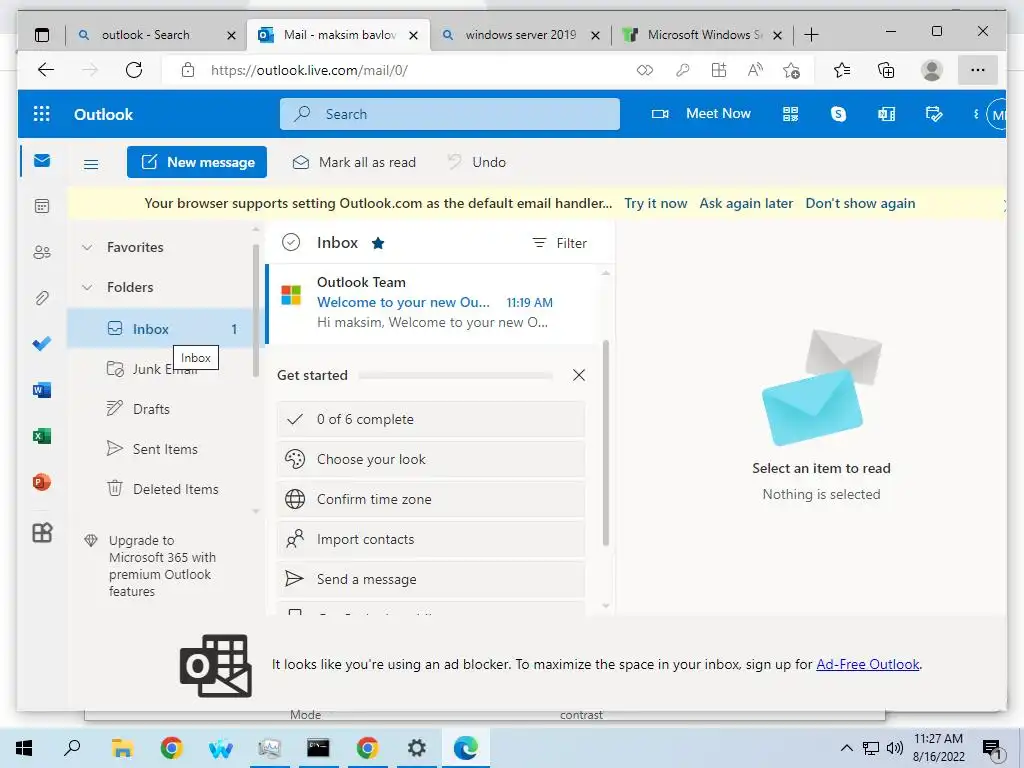Open the Junk Email folder
Viewport: 1024px width, 768px height.
[159, 369]
